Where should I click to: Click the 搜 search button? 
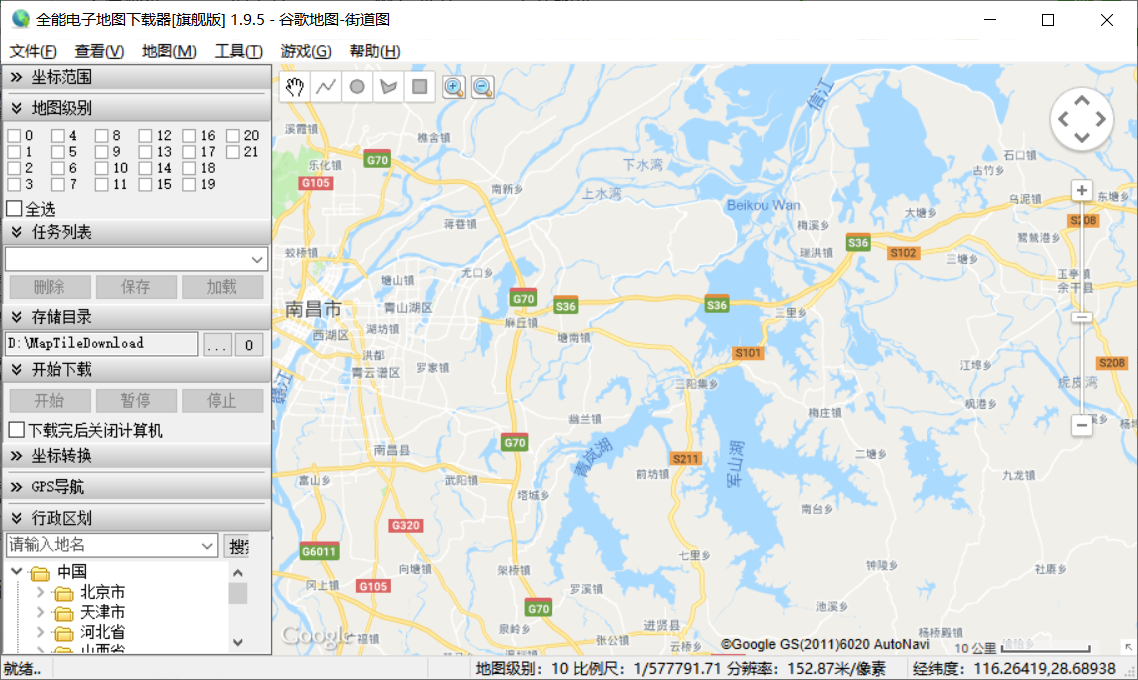(239, 546)
